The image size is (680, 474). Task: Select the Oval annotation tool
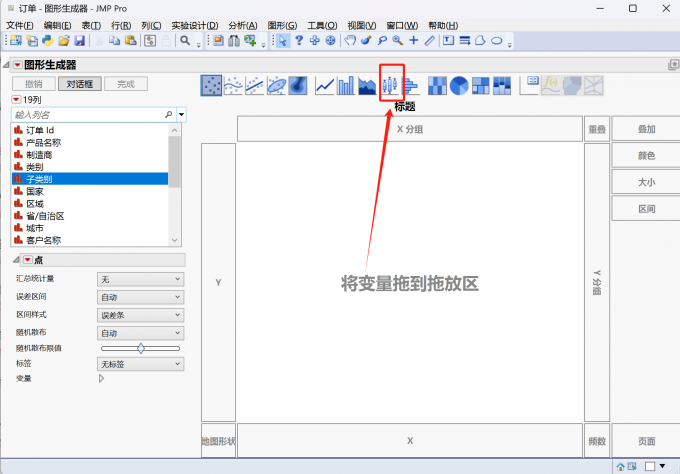pos(497,41)
